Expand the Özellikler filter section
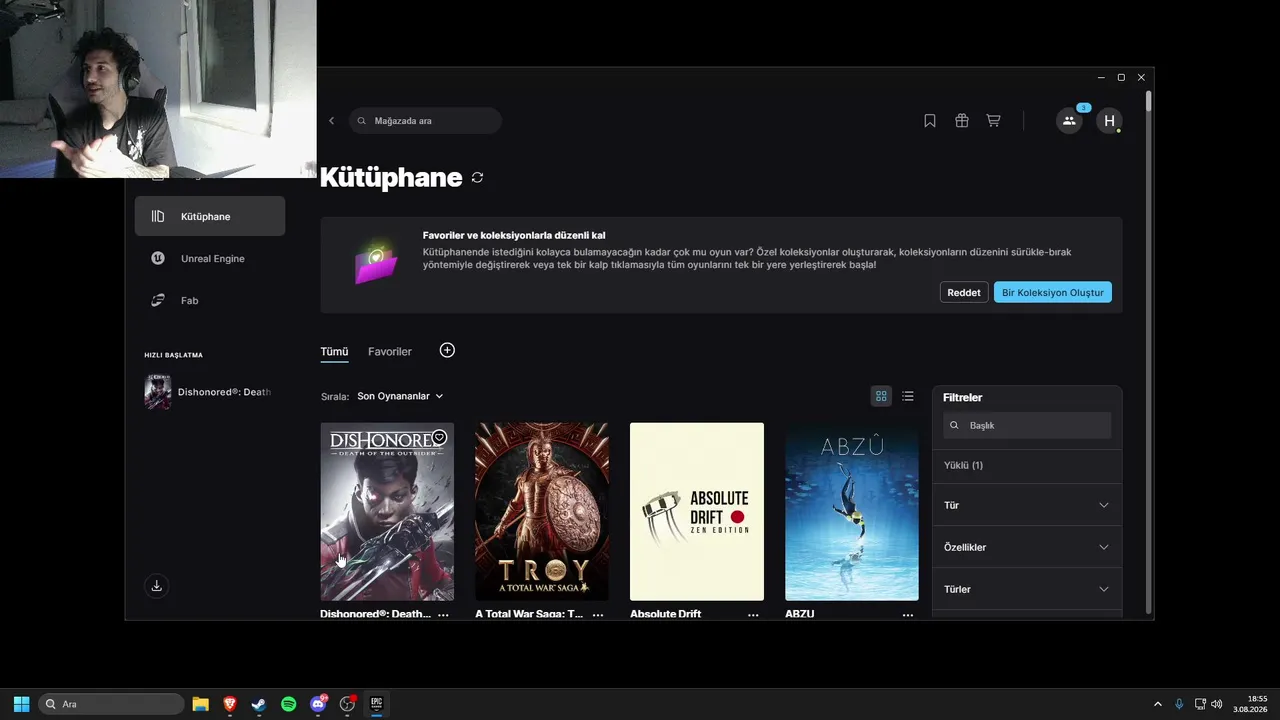This screenshot has height=720, width=1280. click(1027, 547)
